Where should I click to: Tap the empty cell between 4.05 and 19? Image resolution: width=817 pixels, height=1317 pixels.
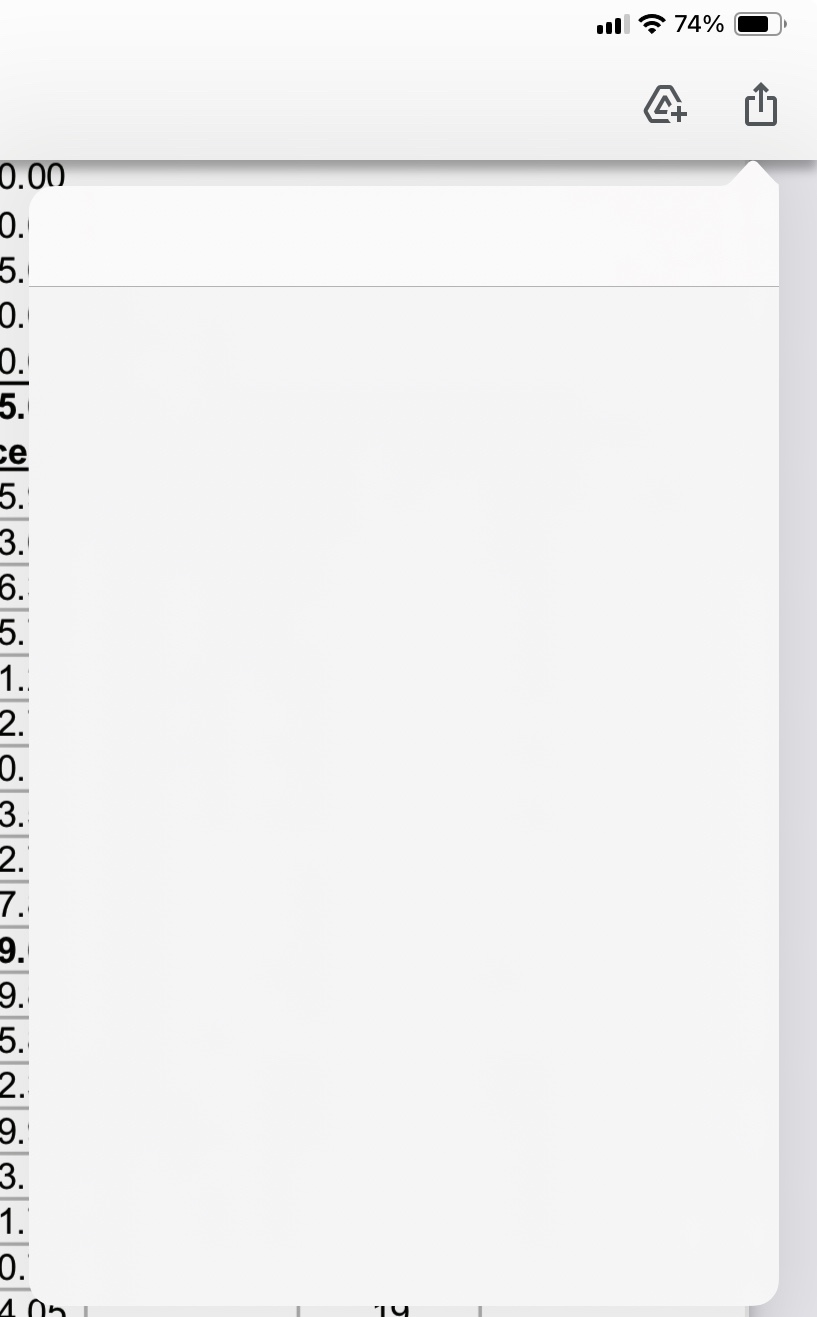[192, 1311]
